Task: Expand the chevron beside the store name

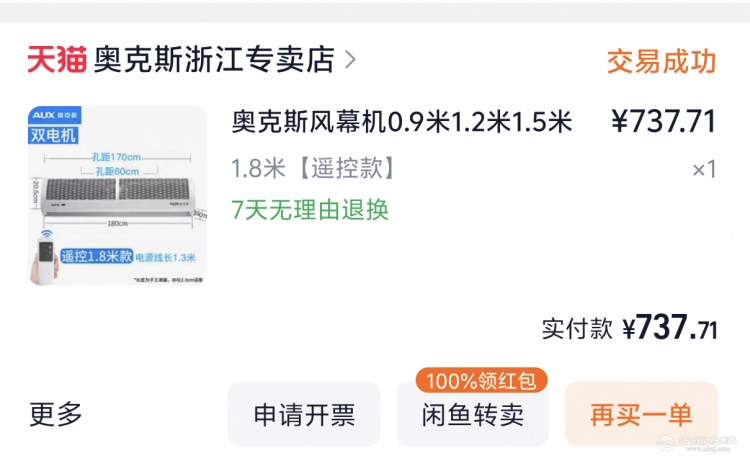Action: click(349, 59)
